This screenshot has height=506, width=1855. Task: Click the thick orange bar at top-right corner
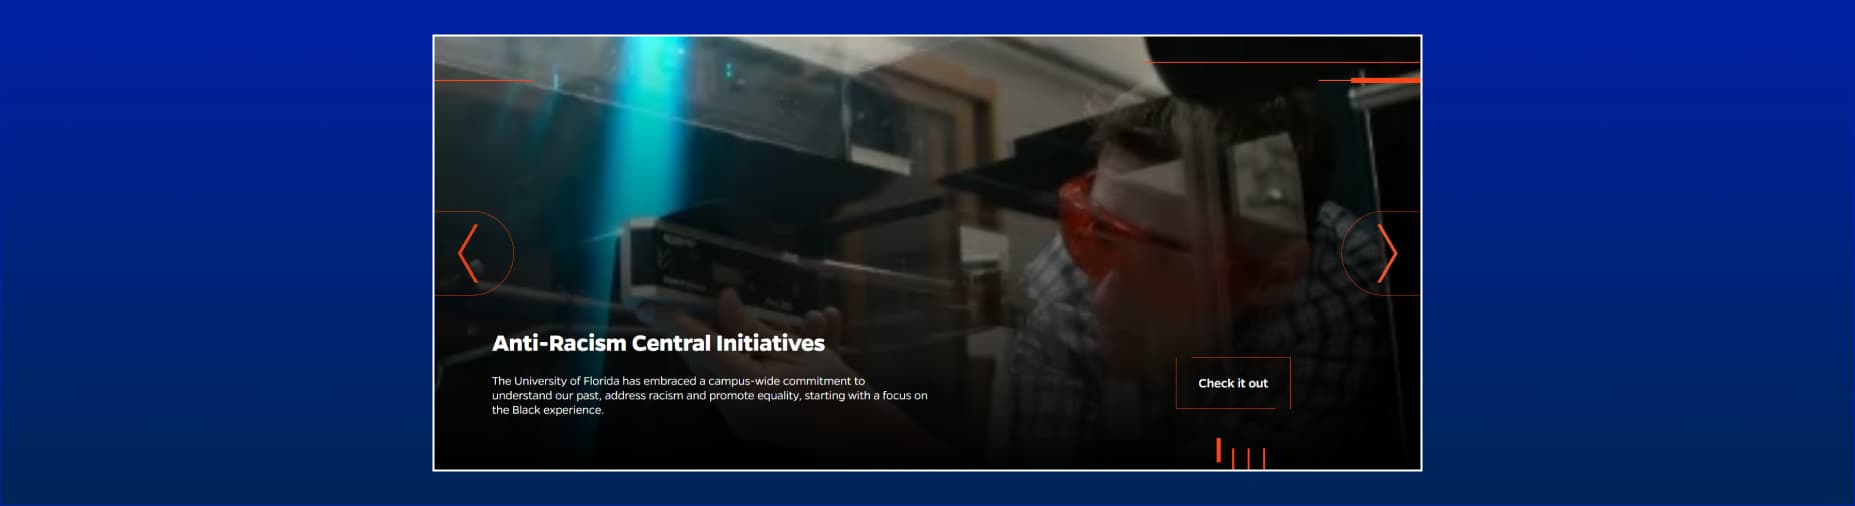tap(1384, 80)
